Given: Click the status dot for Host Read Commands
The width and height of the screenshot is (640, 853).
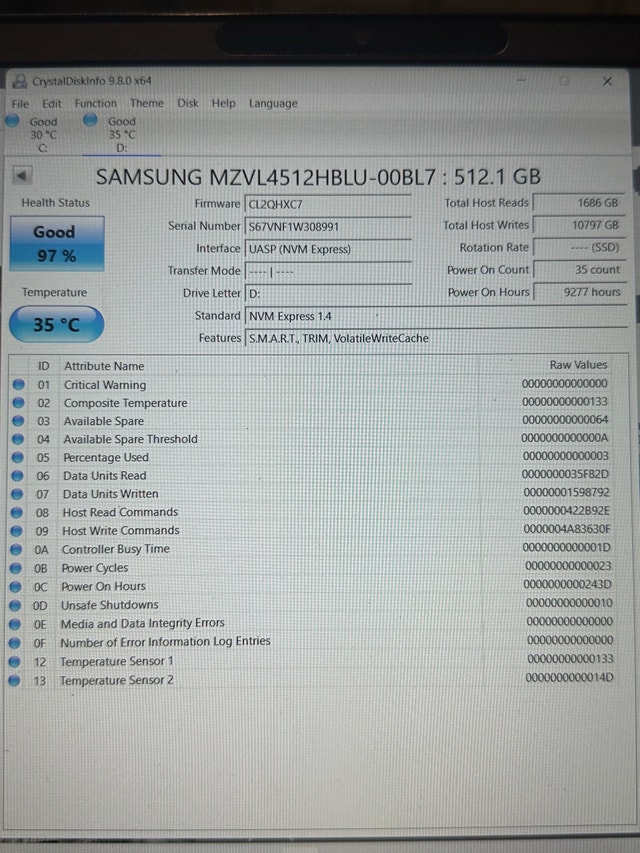Looking at the screenshot, I should [17, 513].
